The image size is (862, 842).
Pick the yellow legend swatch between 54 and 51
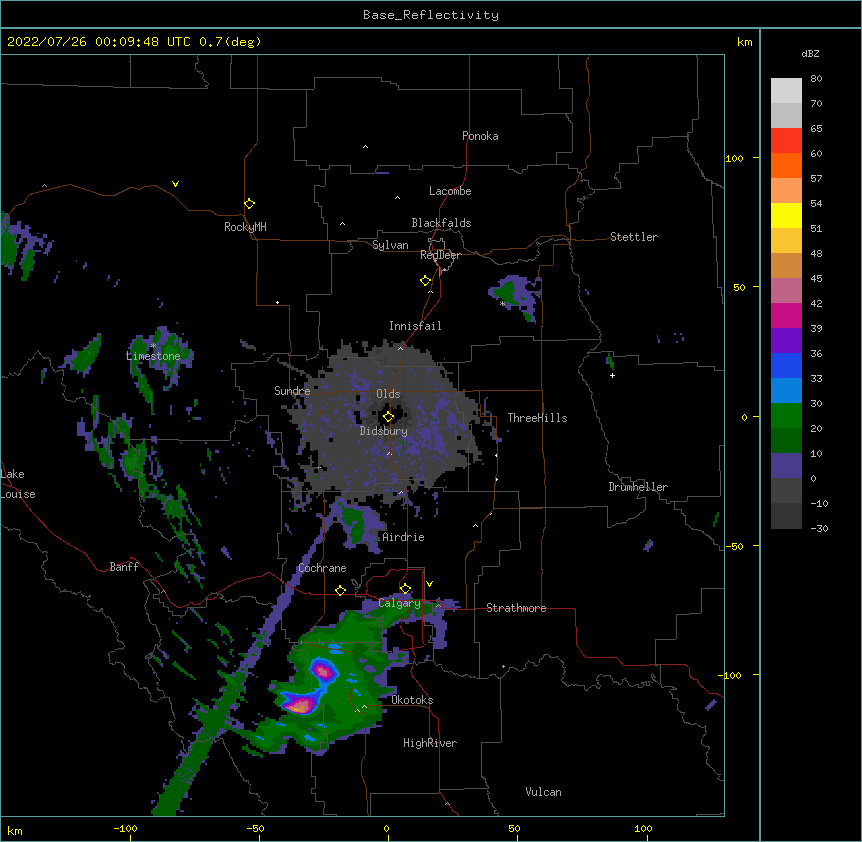point(786,215)
